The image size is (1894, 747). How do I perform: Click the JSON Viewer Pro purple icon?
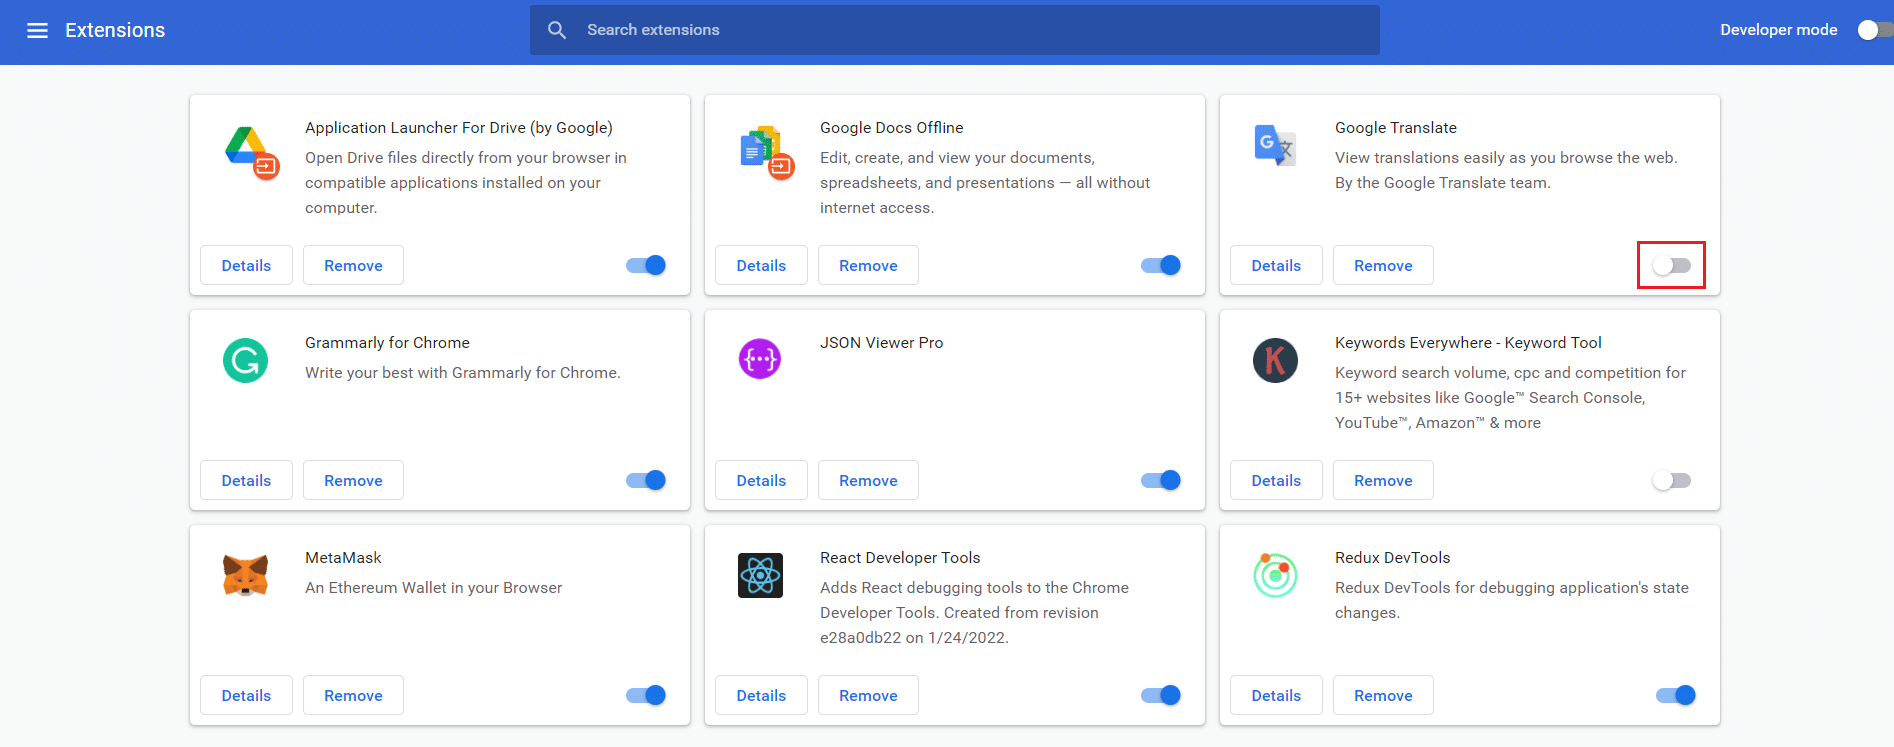click(x=760, y=359)
